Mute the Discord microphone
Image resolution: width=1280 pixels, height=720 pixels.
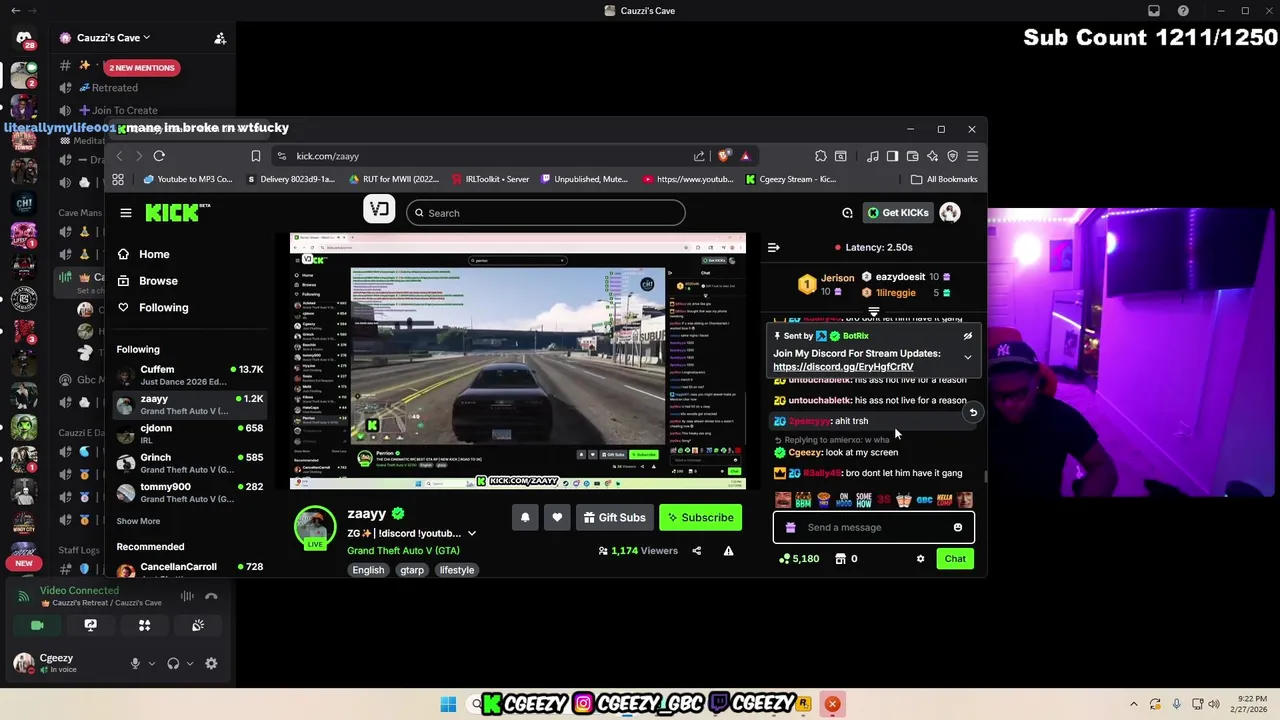(x=135, y=663)
